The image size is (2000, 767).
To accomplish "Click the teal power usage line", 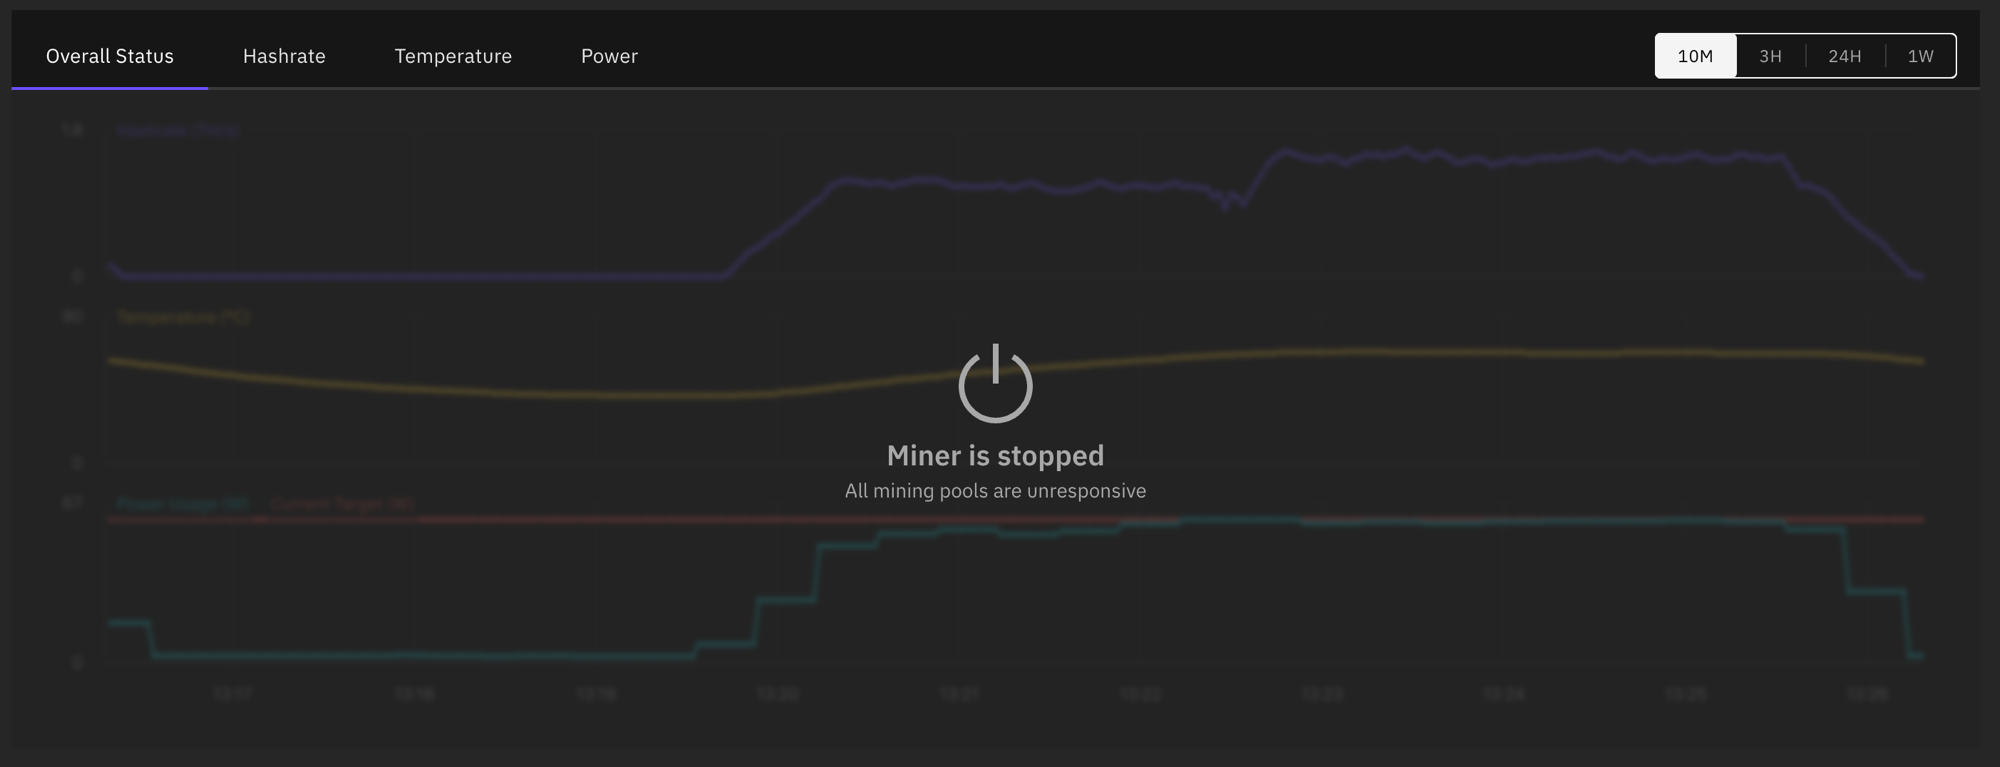I will point(400,655).
